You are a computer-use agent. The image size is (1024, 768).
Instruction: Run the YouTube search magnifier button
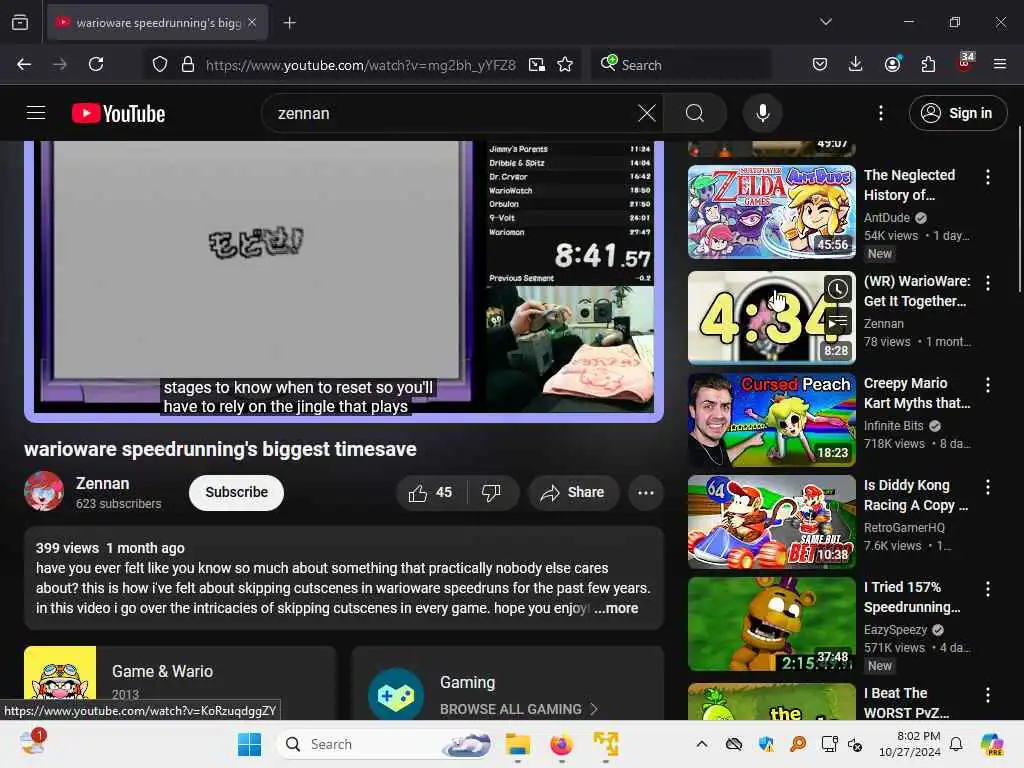(x=695, y=113)
